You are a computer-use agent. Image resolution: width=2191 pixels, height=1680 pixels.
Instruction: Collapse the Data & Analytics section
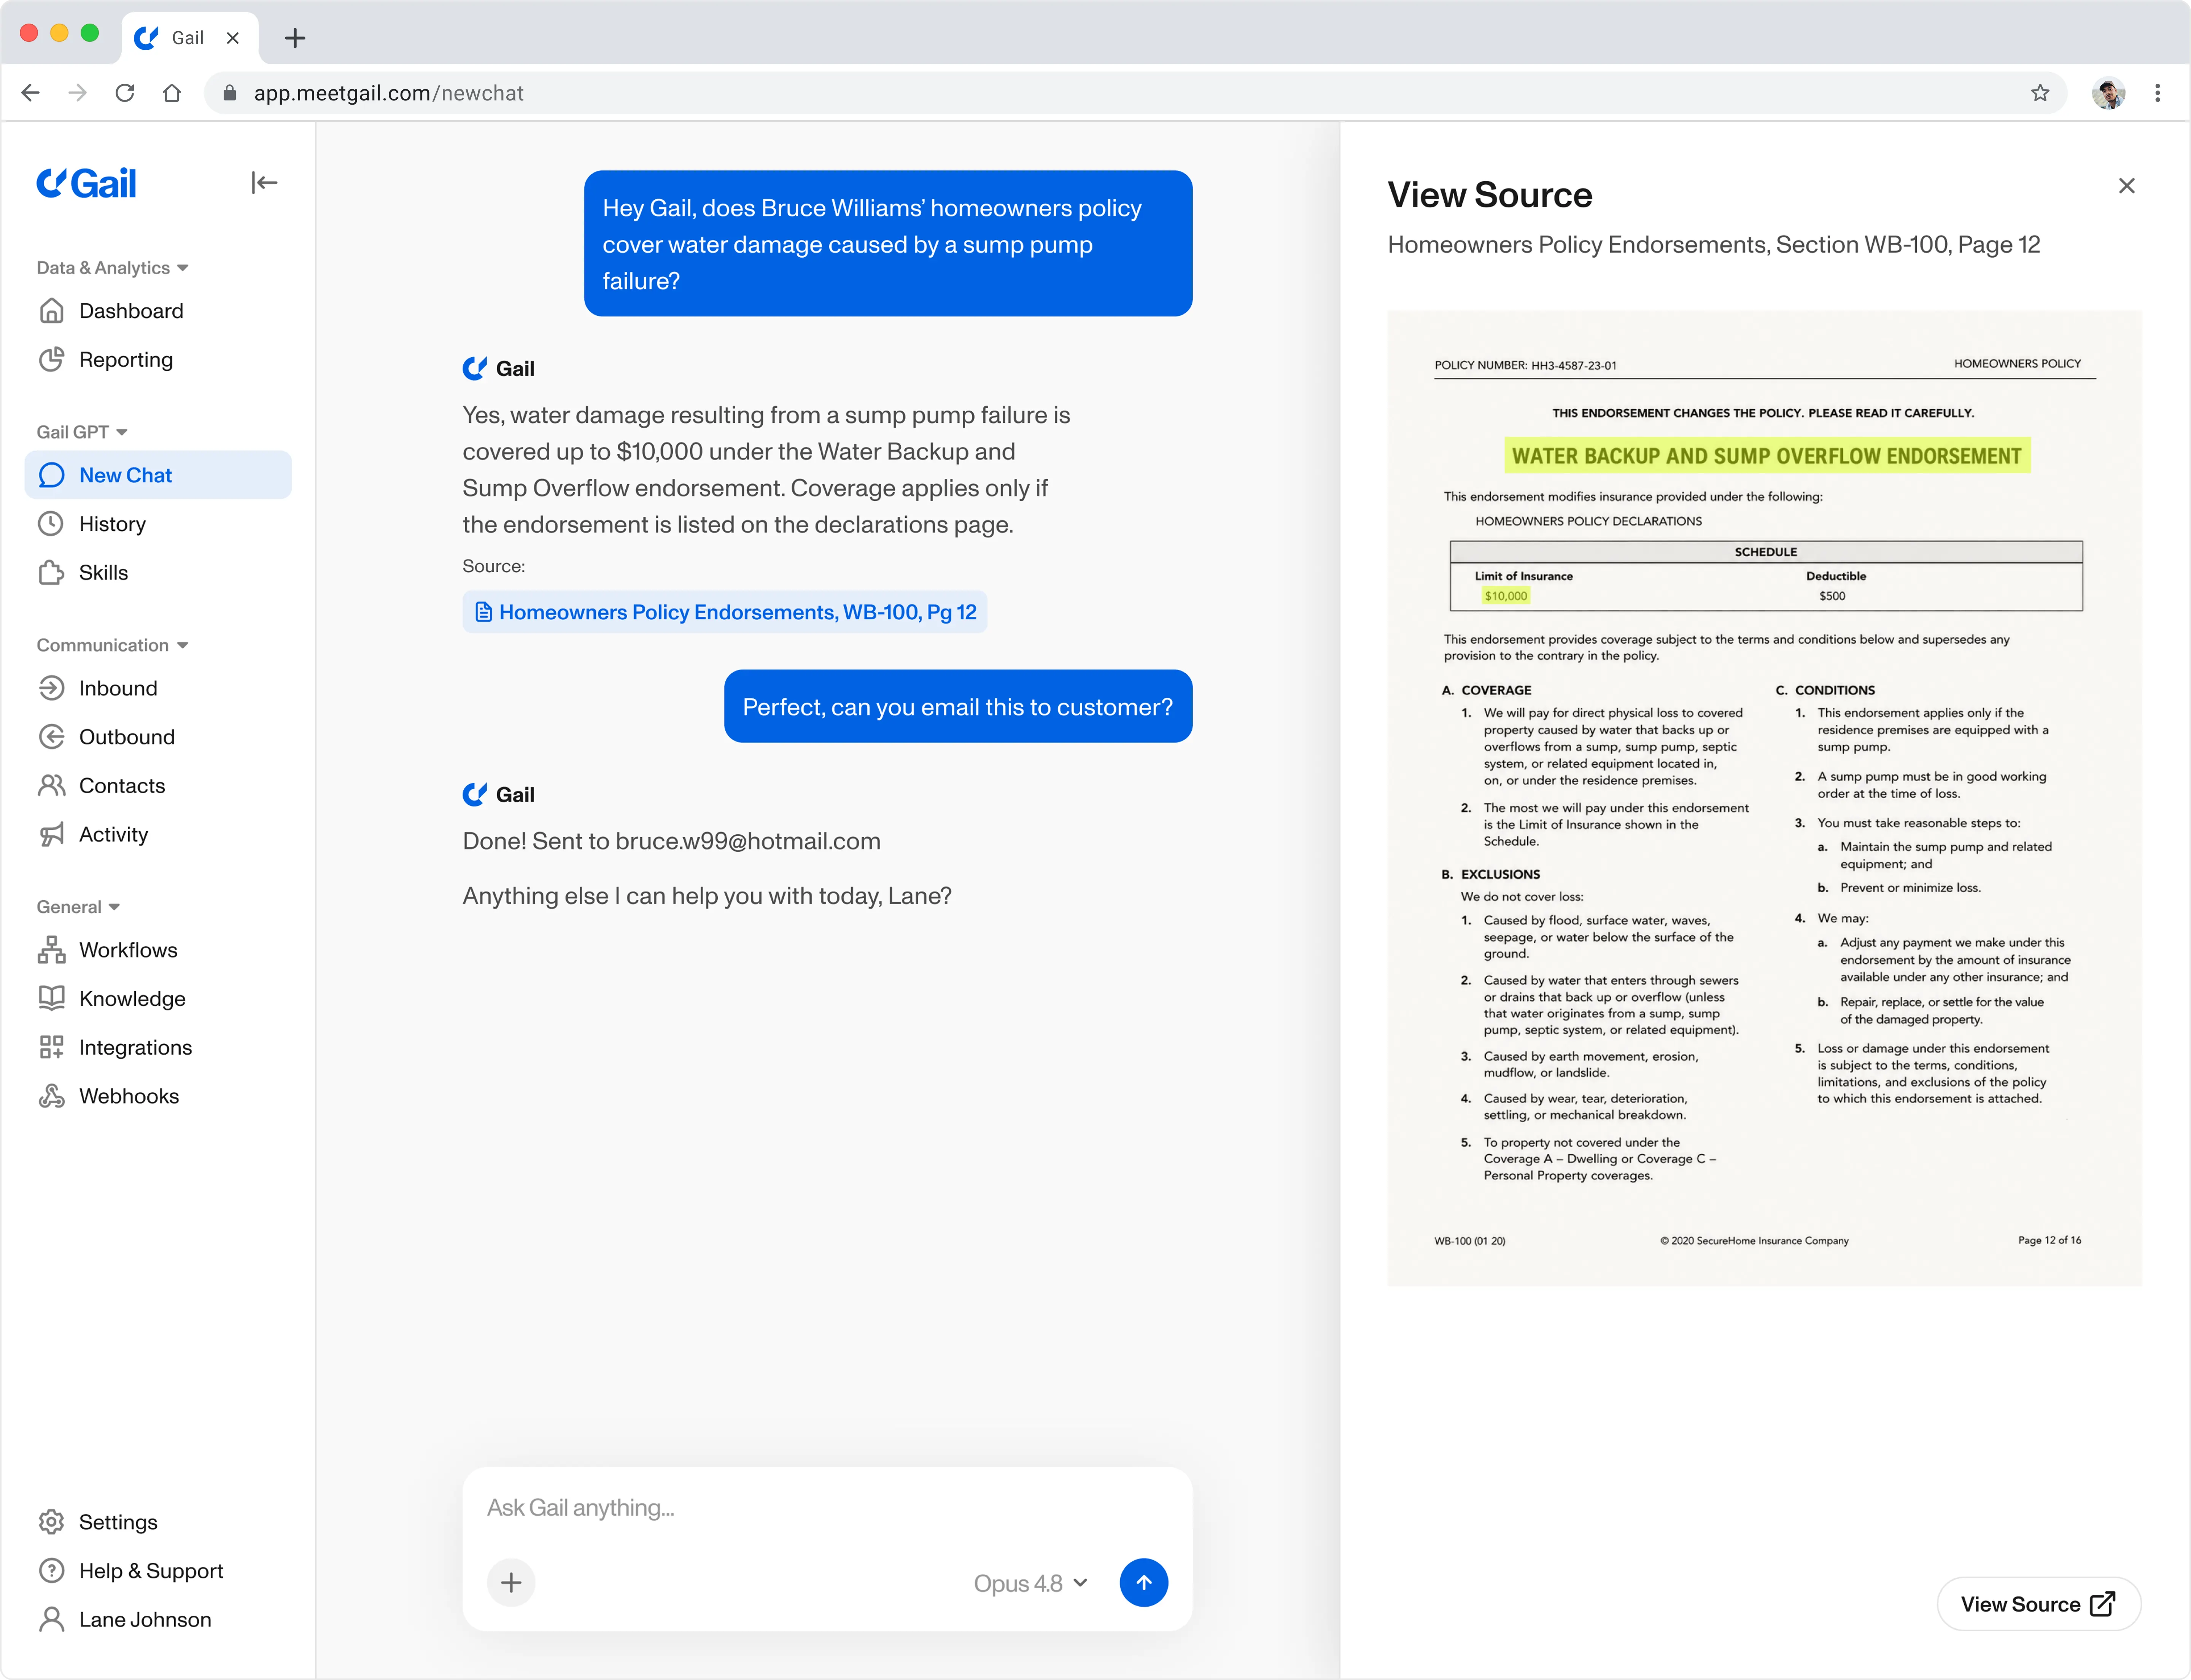pos(182,268)
